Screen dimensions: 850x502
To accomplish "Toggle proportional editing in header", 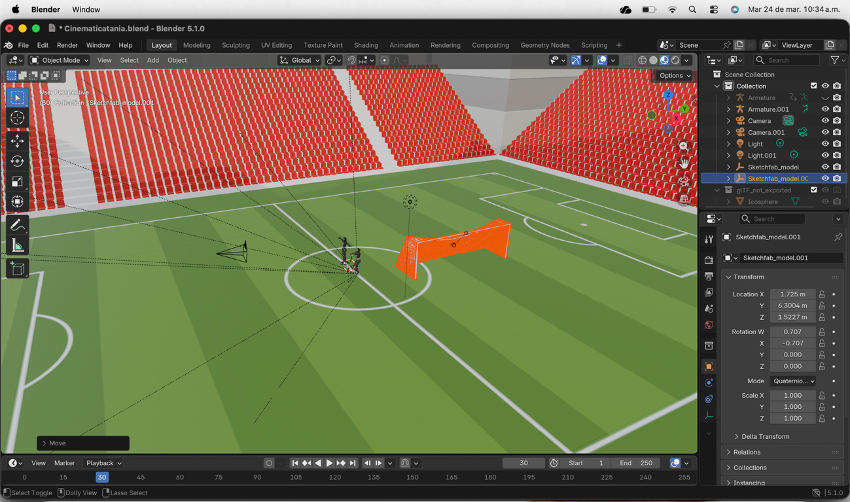I will click(384, 60).
